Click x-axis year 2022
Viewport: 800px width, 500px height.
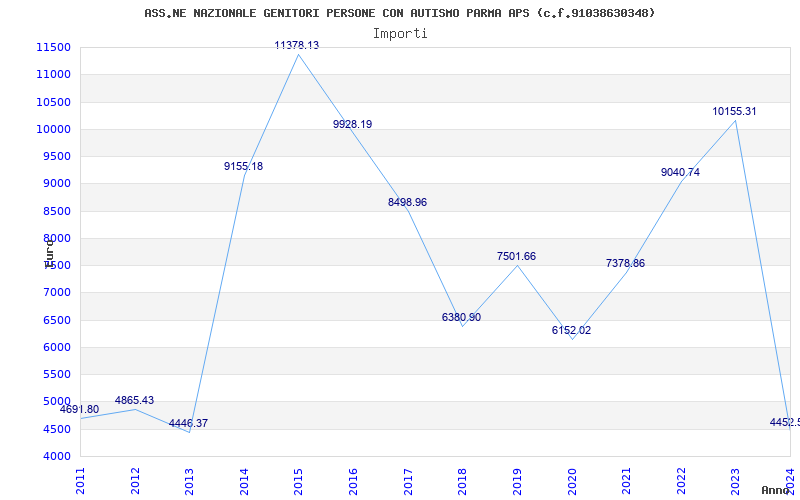(x=681, y=481)
